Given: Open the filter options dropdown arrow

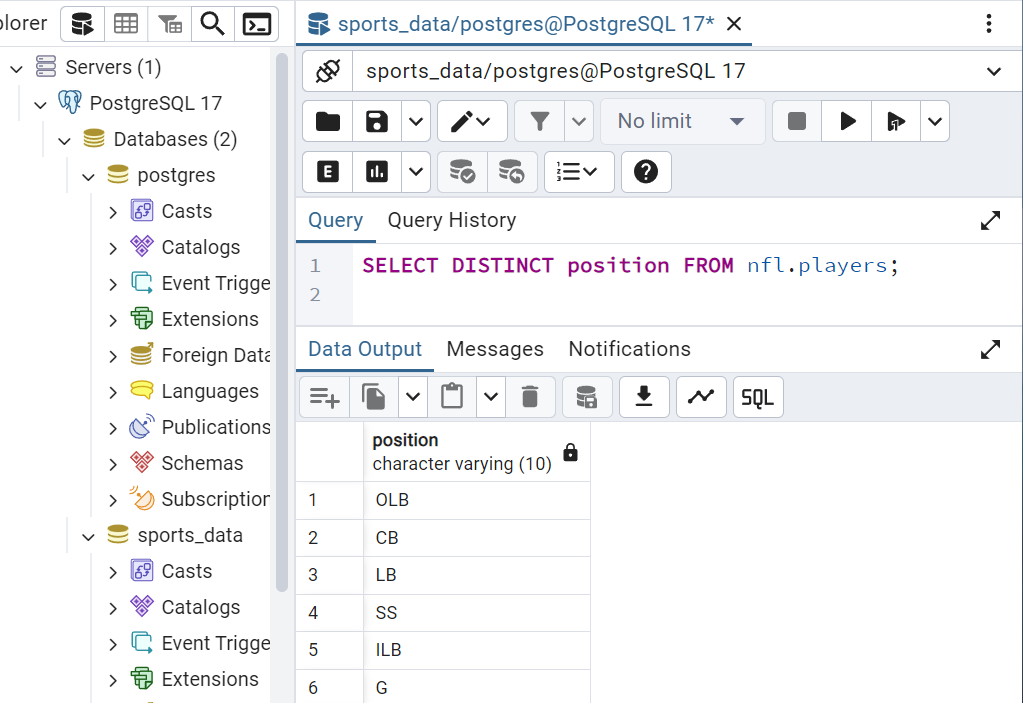Looking at the screenshot, I should click(x=579, y=121).
